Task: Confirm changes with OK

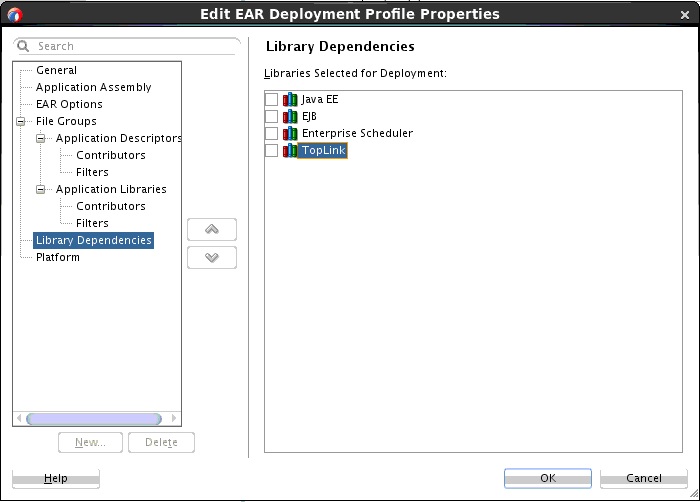Action: click(x=548, y=478)
